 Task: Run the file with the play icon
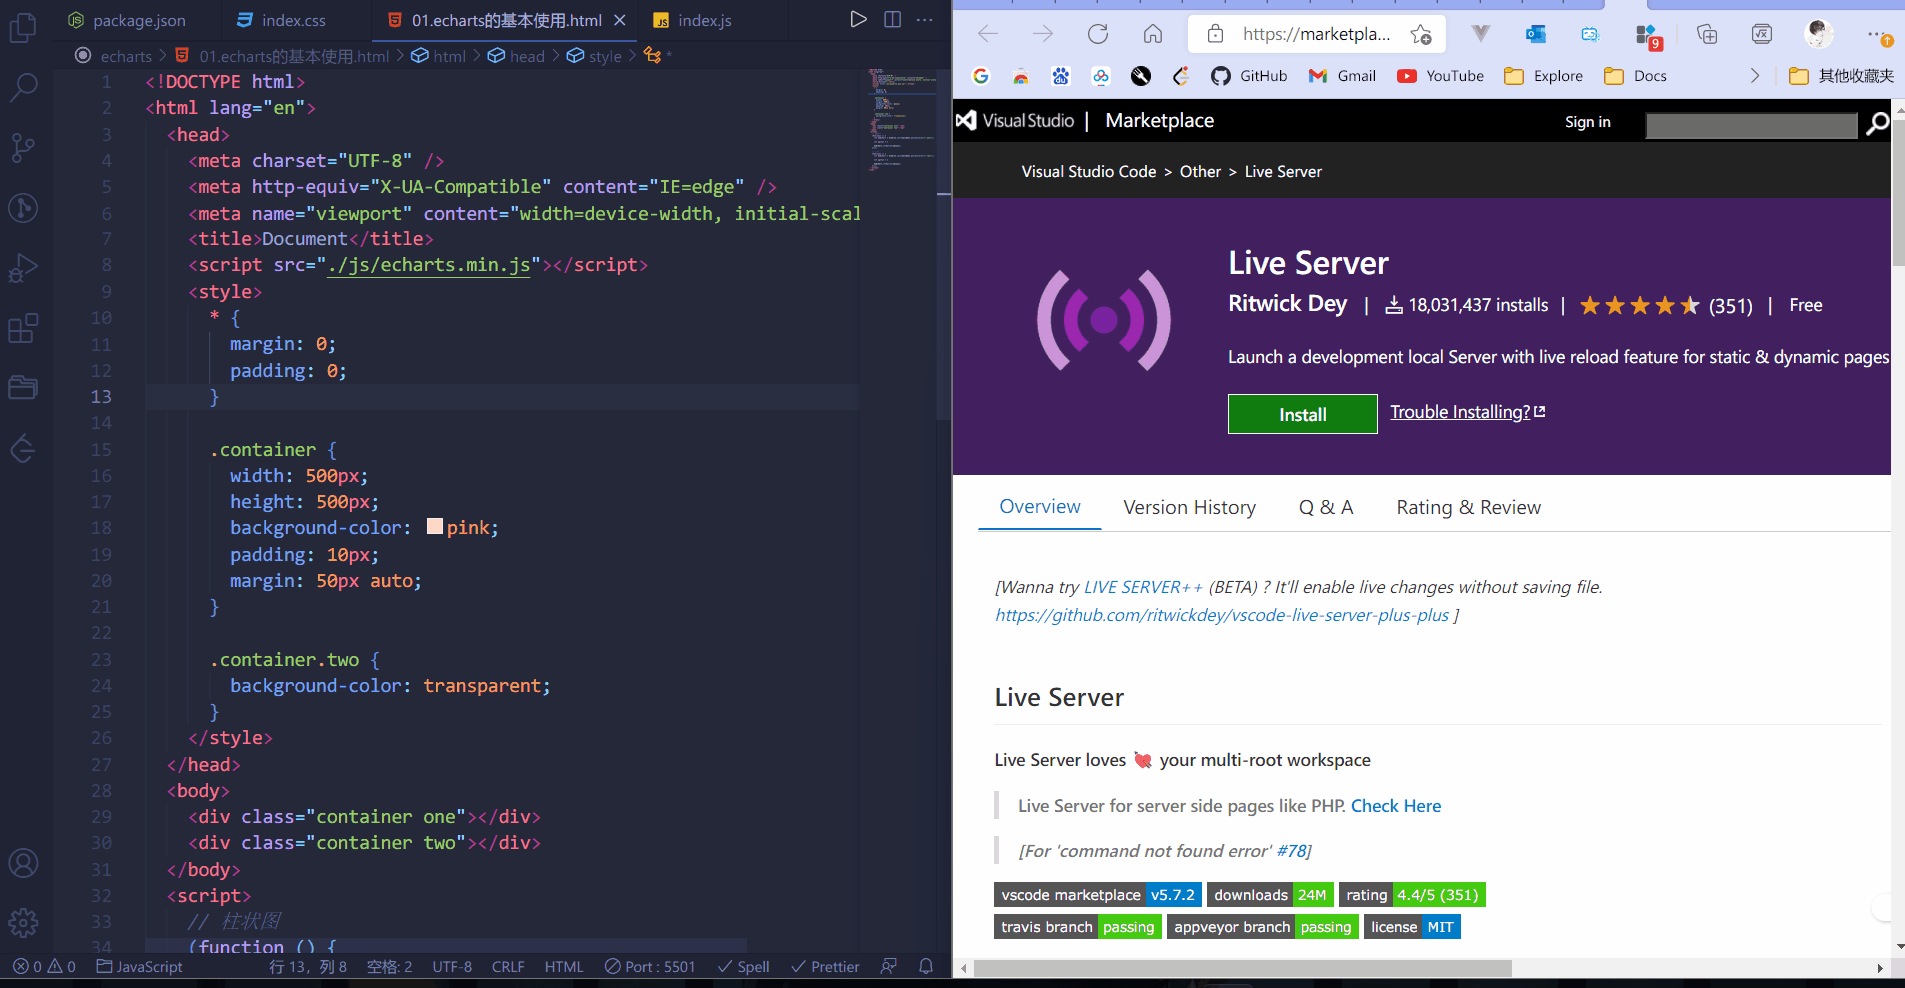pos(858,19)
